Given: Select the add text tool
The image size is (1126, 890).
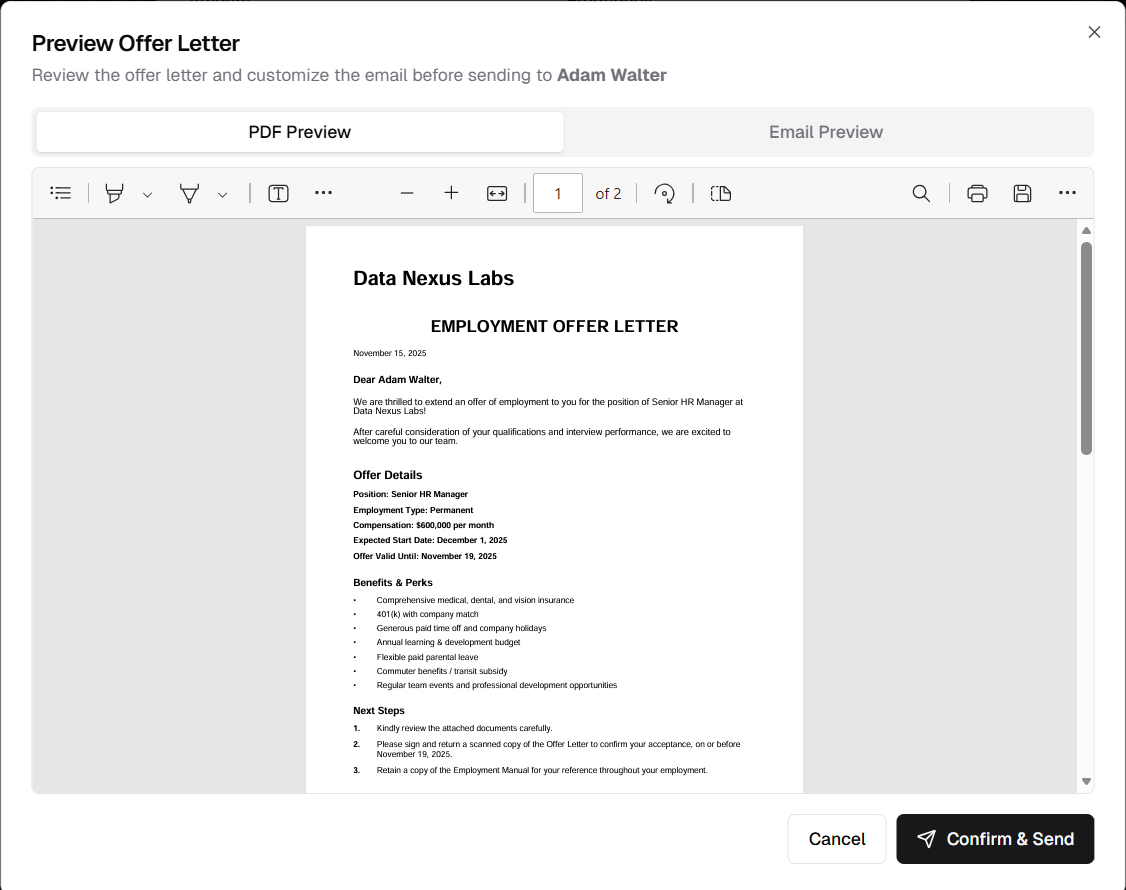Looking at the screenshot, I should [x=278, y=193].
